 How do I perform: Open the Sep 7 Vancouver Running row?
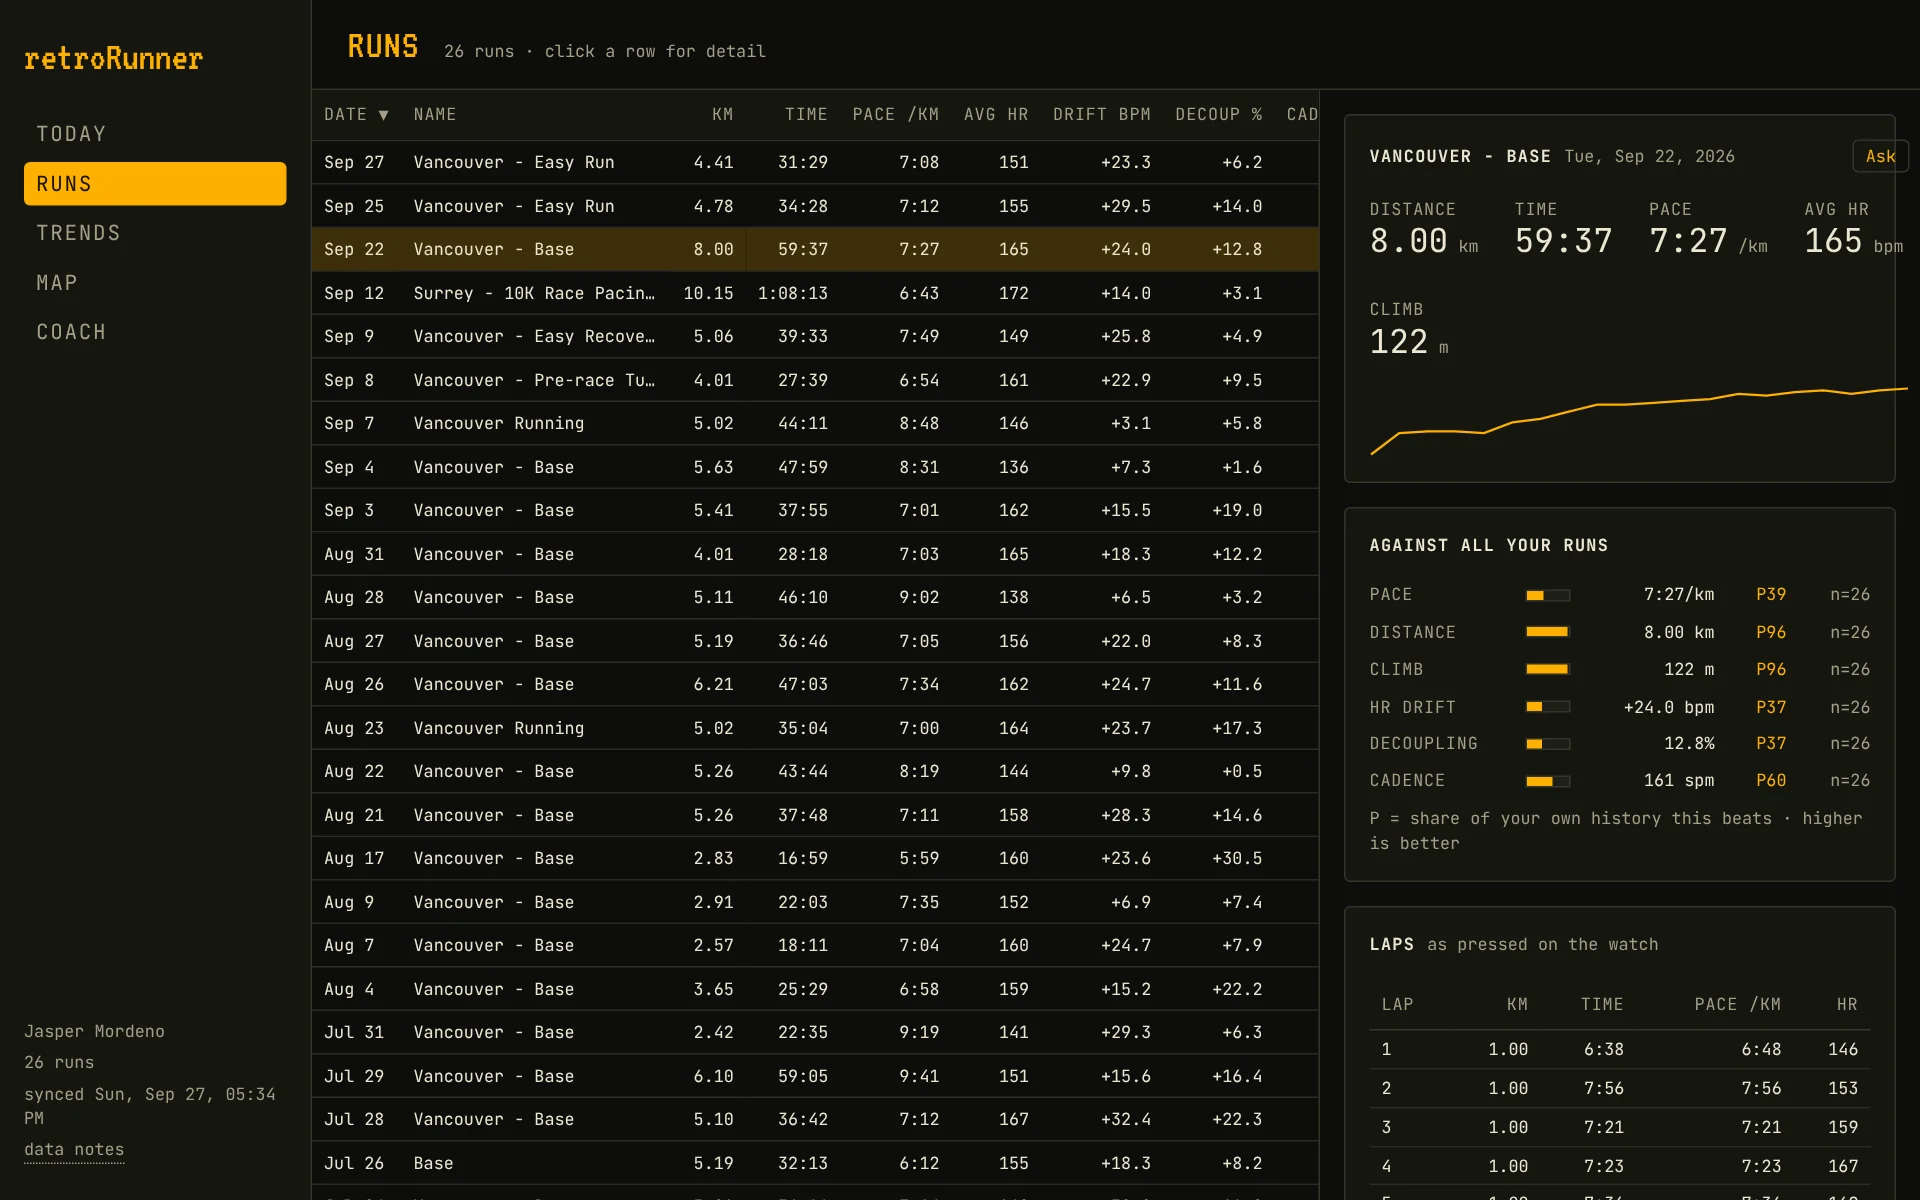pyautogui.click(x=815, y=423)
